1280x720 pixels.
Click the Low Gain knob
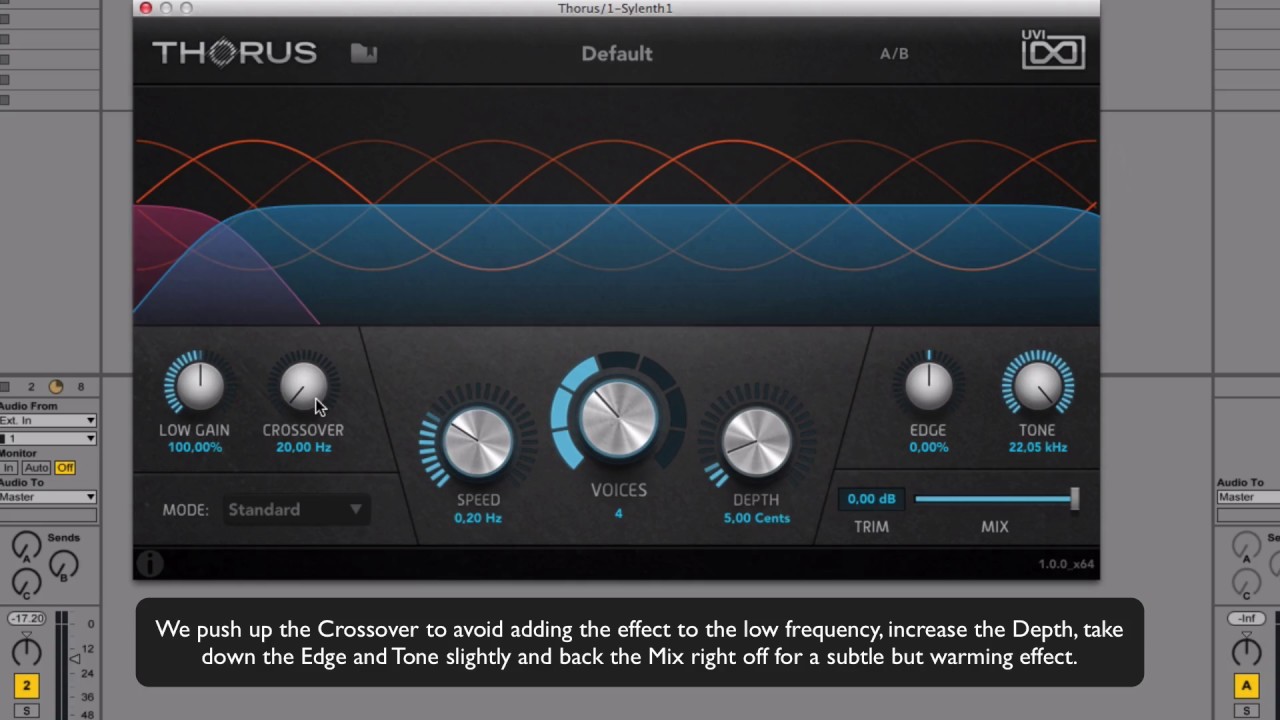pos(198,386)
